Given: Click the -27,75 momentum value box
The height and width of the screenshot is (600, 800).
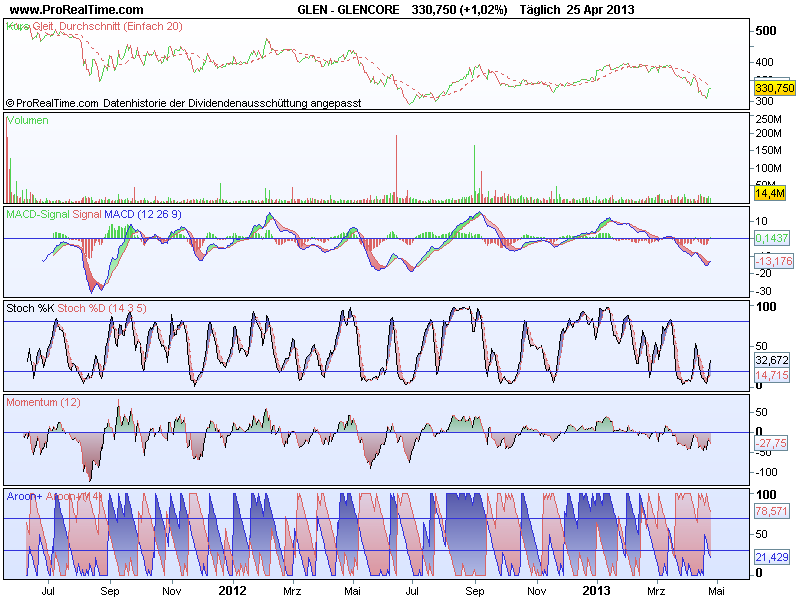Looking at the screenshot, I should [771, 443].
